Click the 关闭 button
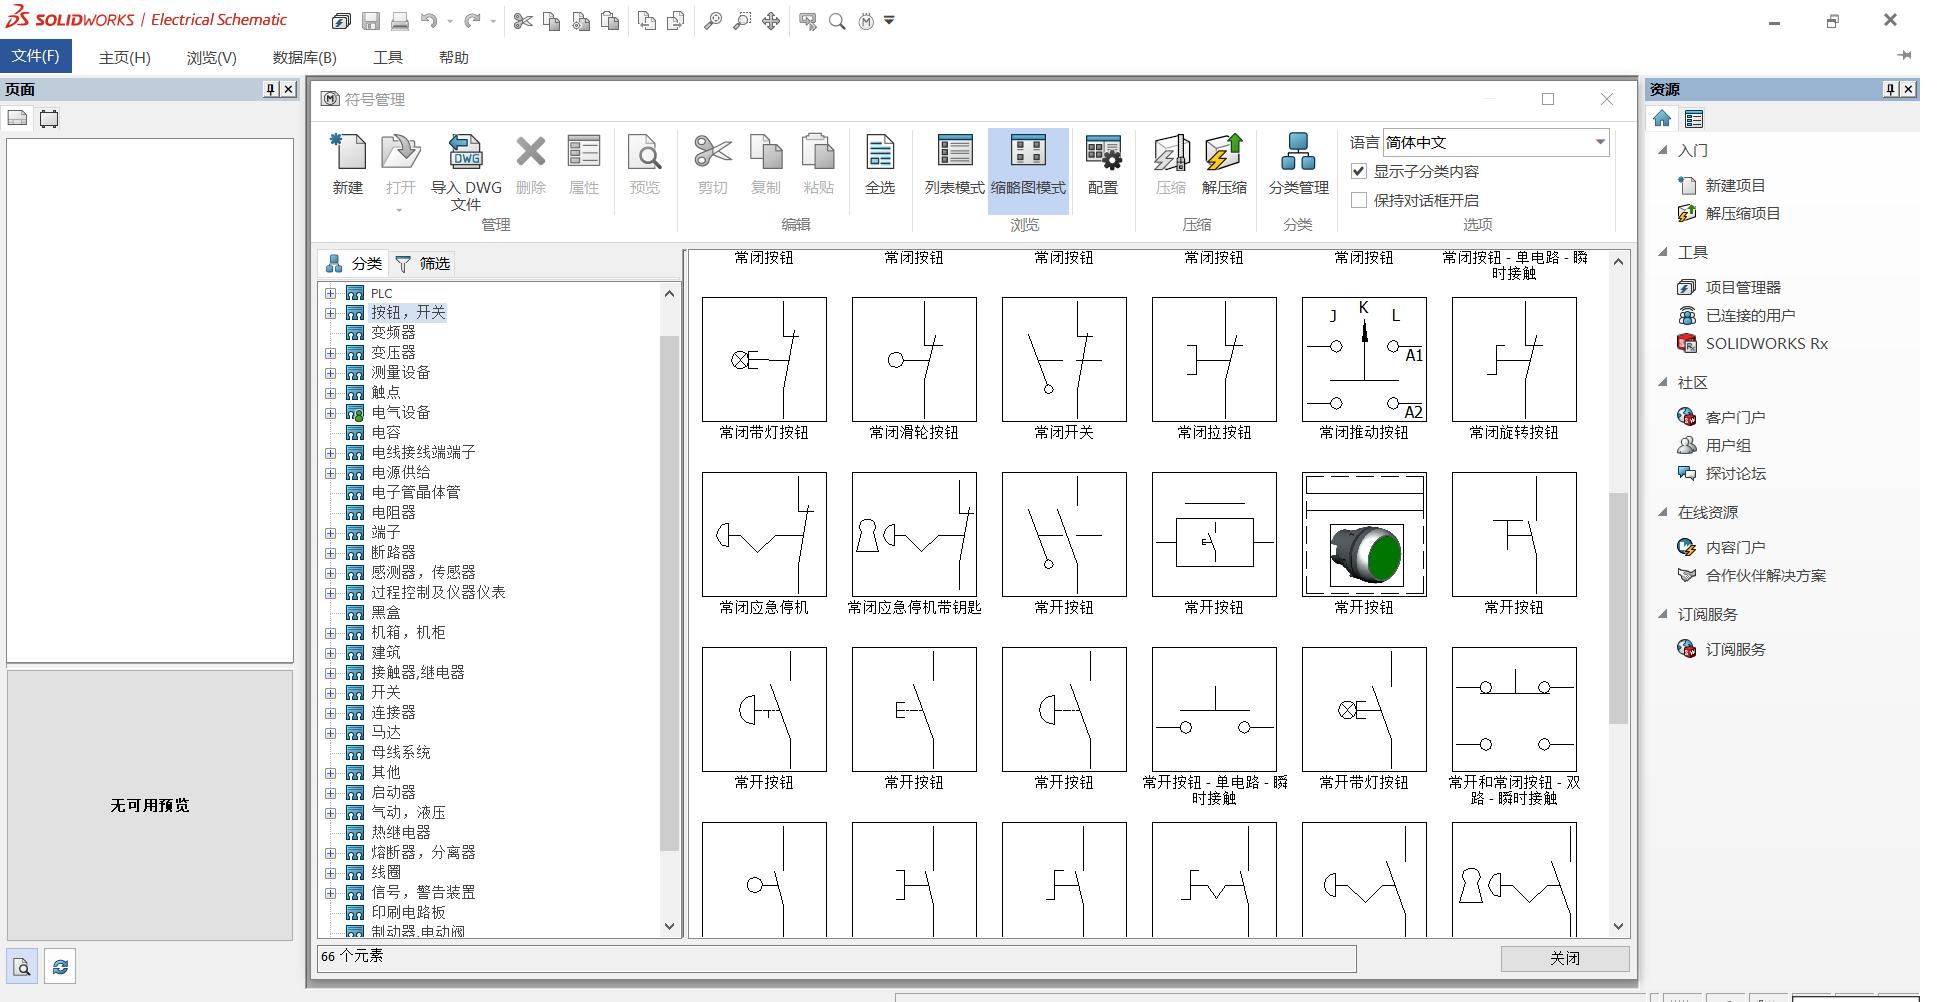 pyautogui.click(x=1565, y=958)
